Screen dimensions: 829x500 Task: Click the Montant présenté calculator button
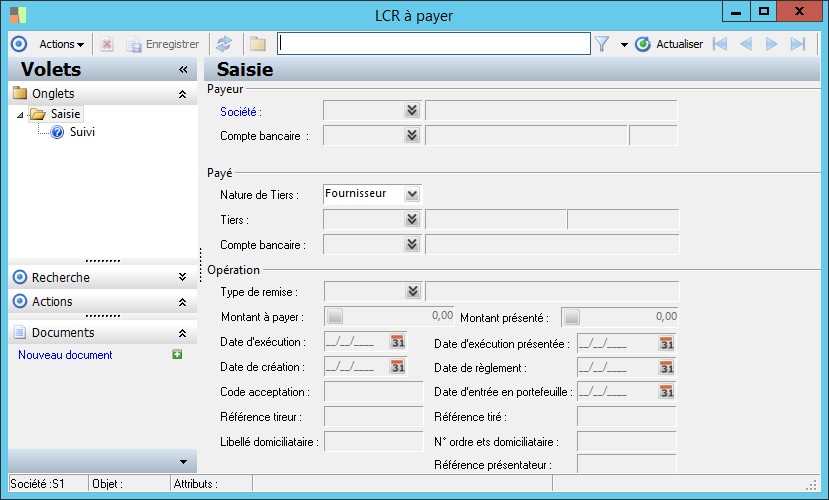572,317
